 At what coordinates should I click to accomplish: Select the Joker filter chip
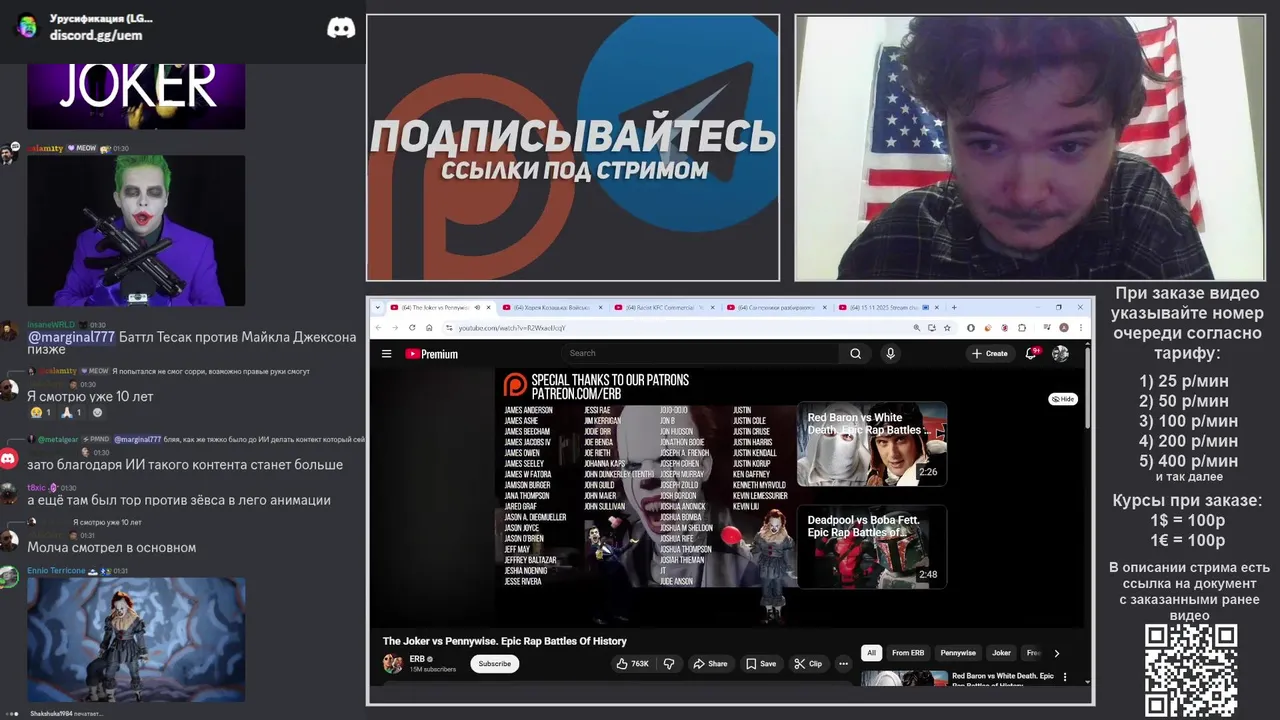pos(1001,653)
